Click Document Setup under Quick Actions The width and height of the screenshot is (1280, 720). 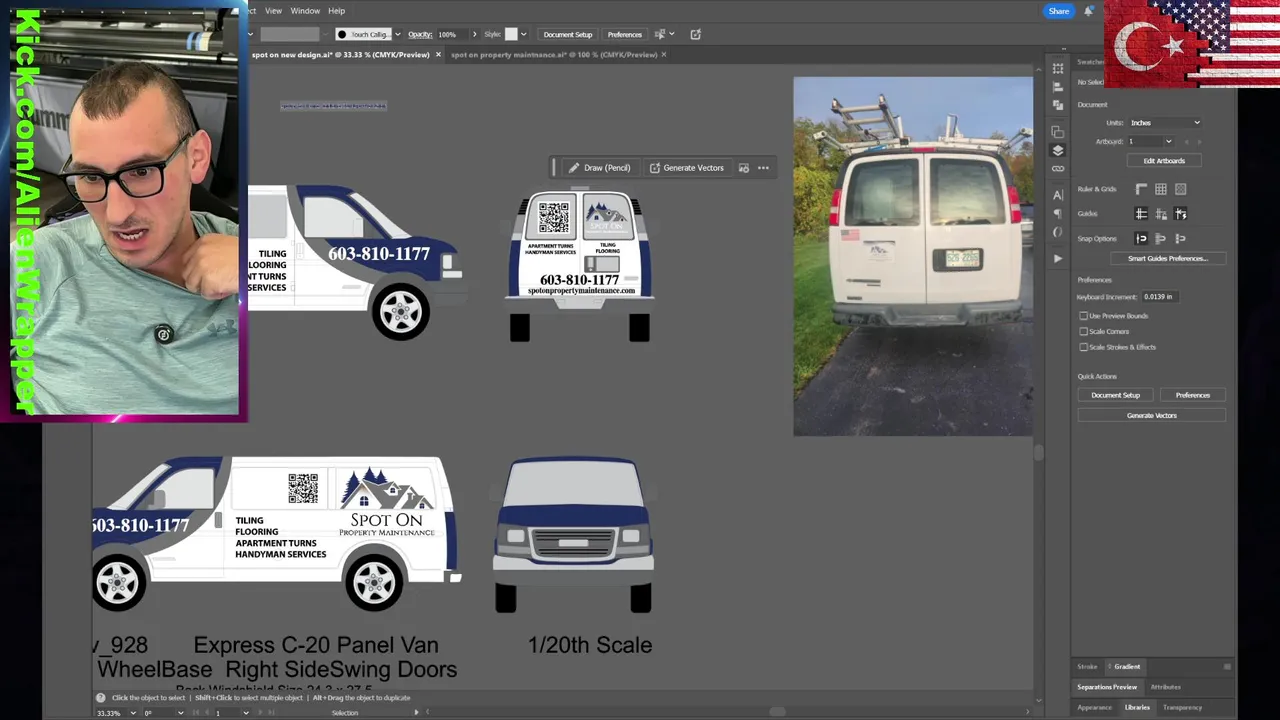tap(1115, 395)
